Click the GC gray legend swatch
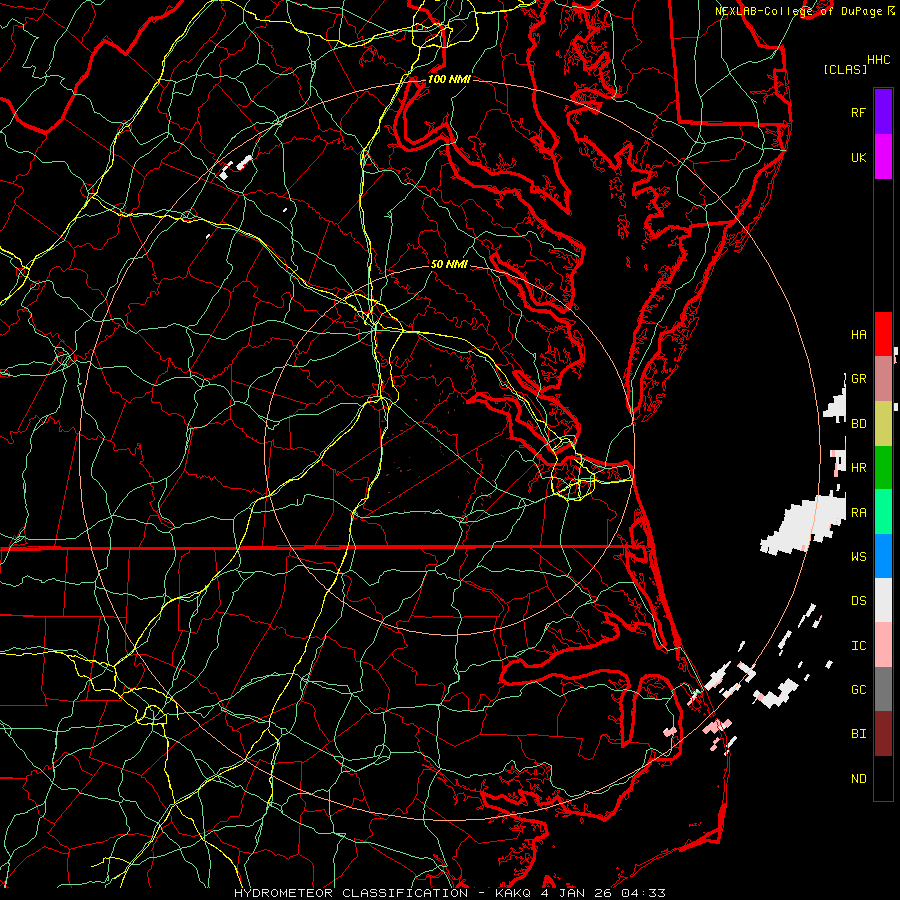 883,689
